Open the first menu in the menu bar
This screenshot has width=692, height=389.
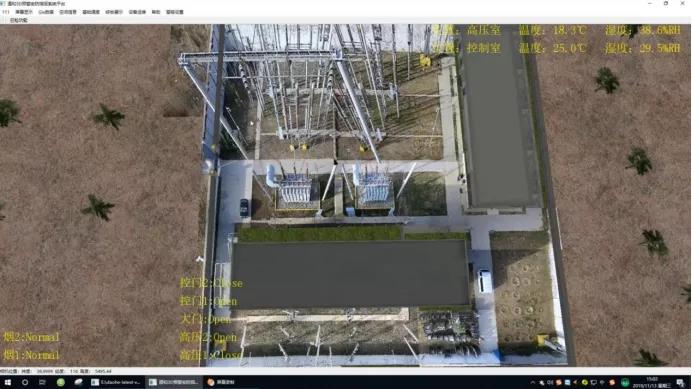pyautogui.click(x=6, y=12)
